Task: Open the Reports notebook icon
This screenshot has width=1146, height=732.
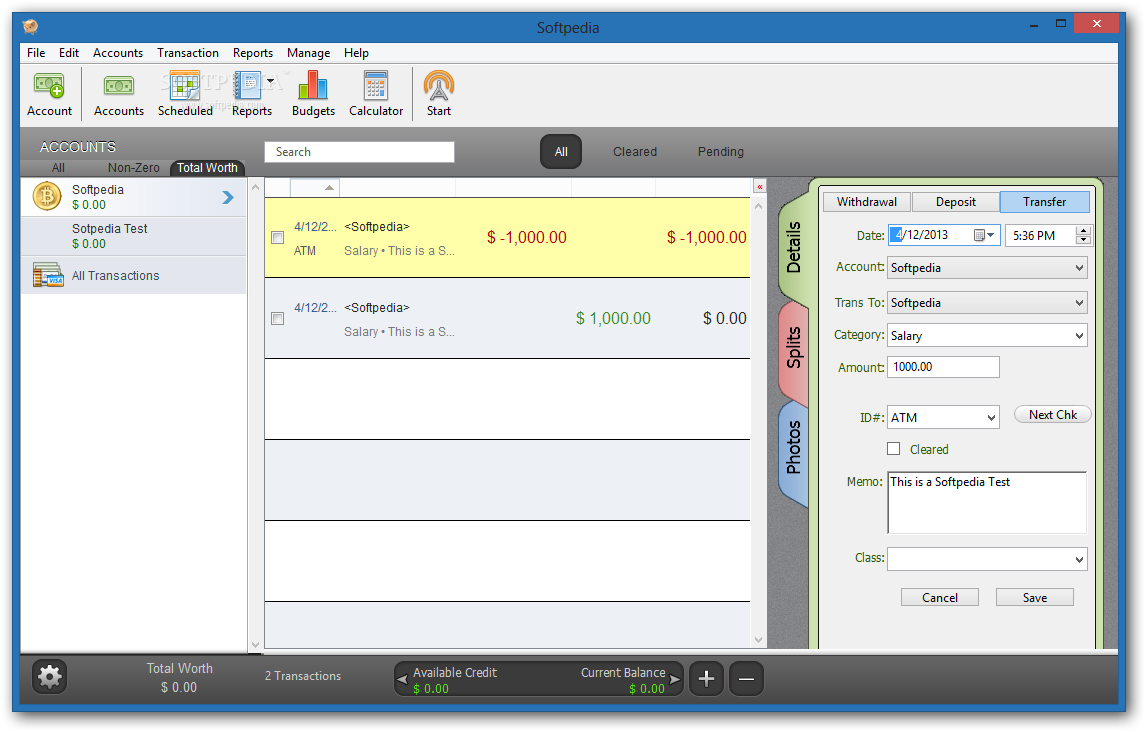Action: tap(248, 85)
